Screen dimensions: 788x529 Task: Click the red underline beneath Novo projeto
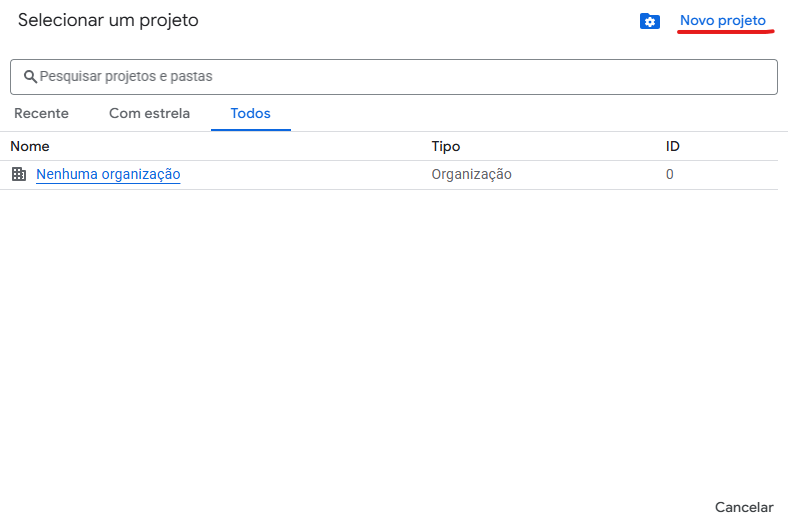[x=725, y=32]
